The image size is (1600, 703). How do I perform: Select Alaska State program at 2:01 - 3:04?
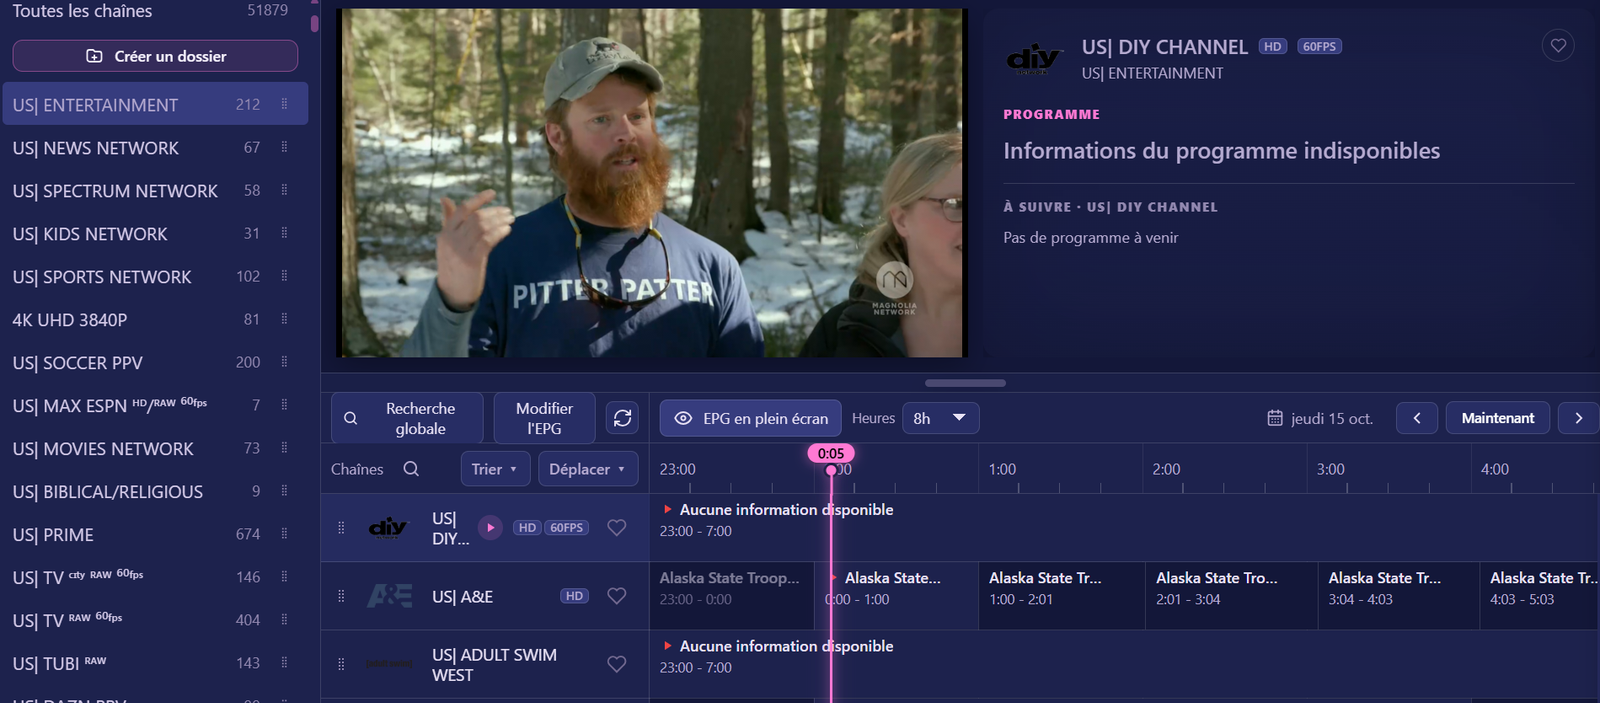tap(1232, 596)
